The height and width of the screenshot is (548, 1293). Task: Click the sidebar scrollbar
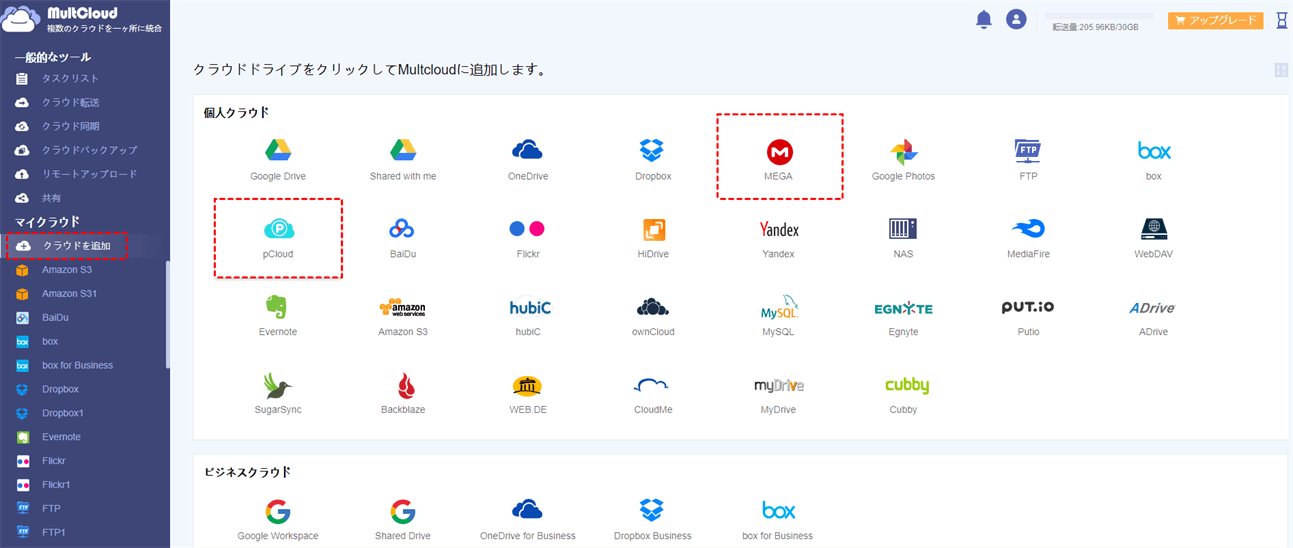[x=167, y=315]
